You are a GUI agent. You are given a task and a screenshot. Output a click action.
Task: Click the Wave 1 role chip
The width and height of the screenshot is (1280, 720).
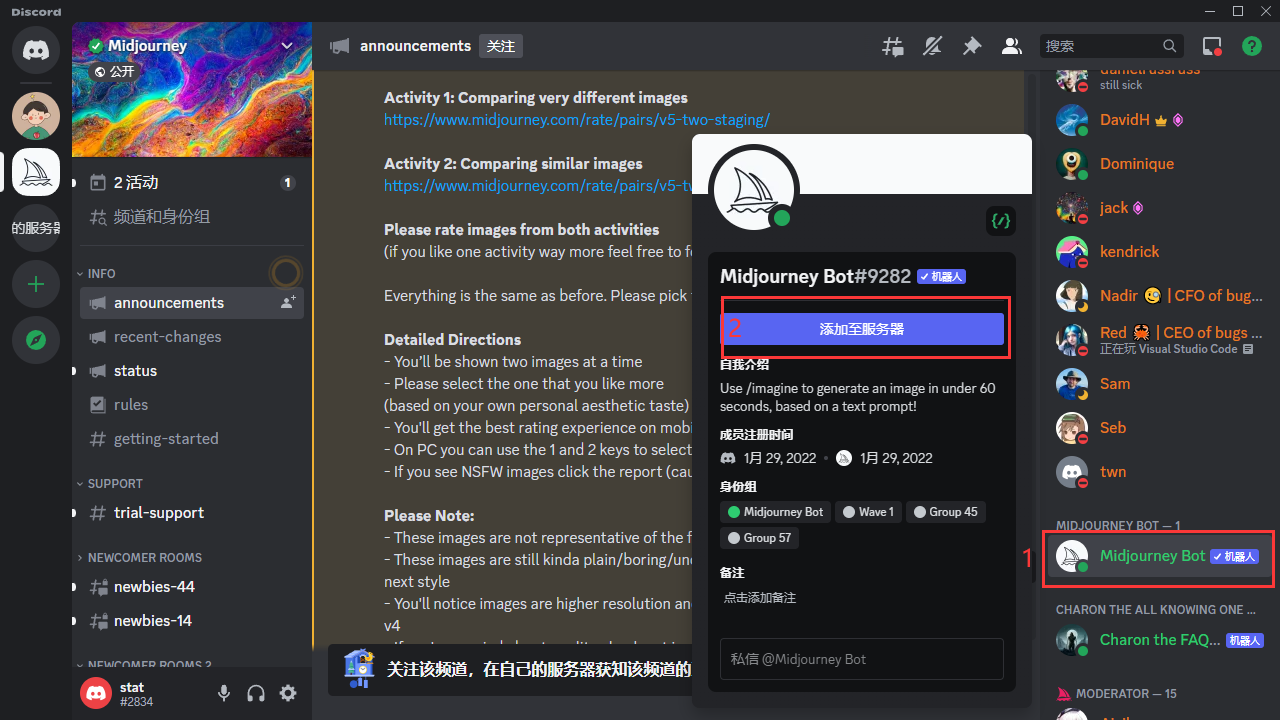click(x=869, y=512)
